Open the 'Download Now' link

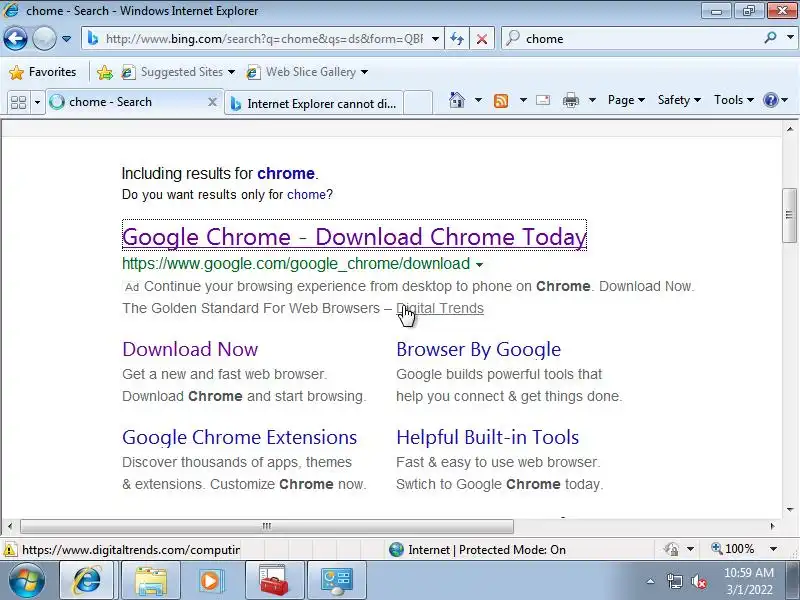[190, 349]
